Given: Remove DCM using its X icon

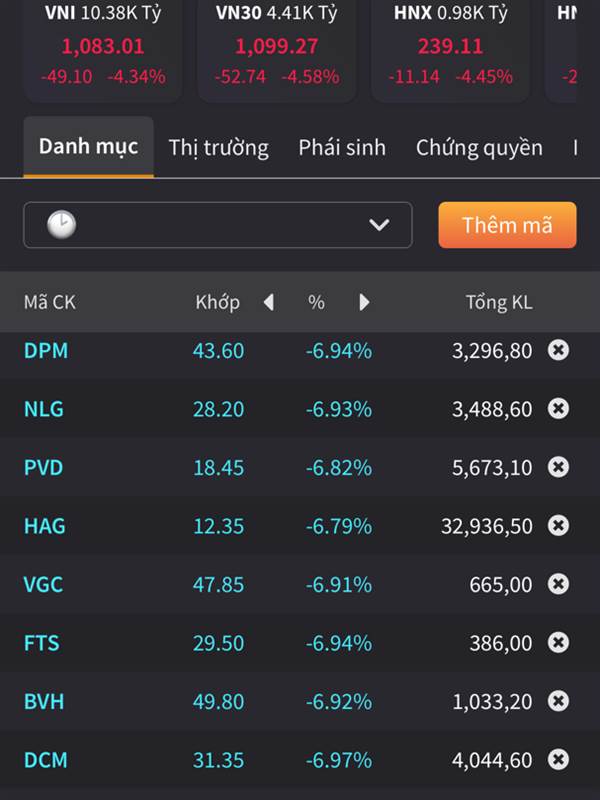Looking at the screenshot, I should 558,759.
